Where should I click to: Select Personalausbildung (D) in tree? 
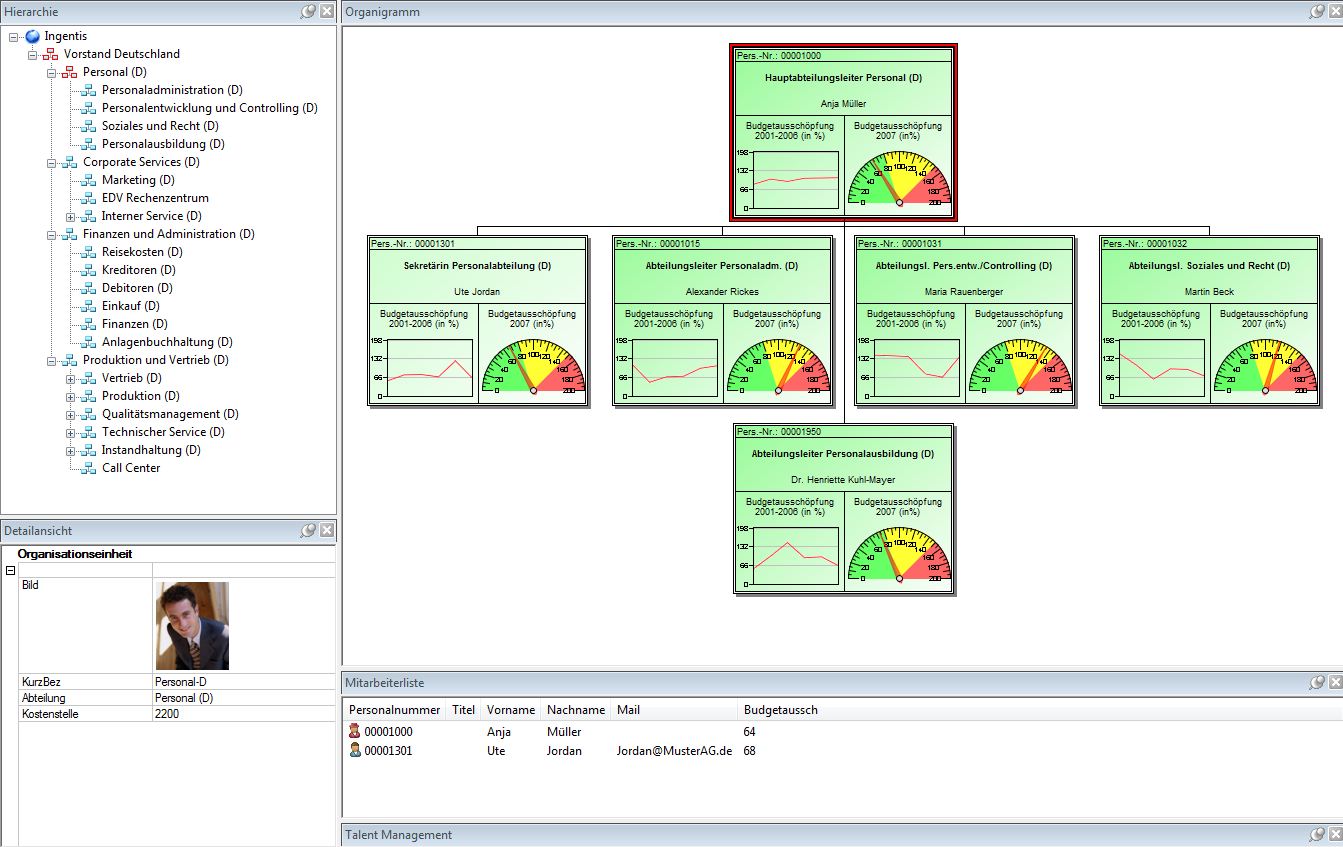[163, 144]
